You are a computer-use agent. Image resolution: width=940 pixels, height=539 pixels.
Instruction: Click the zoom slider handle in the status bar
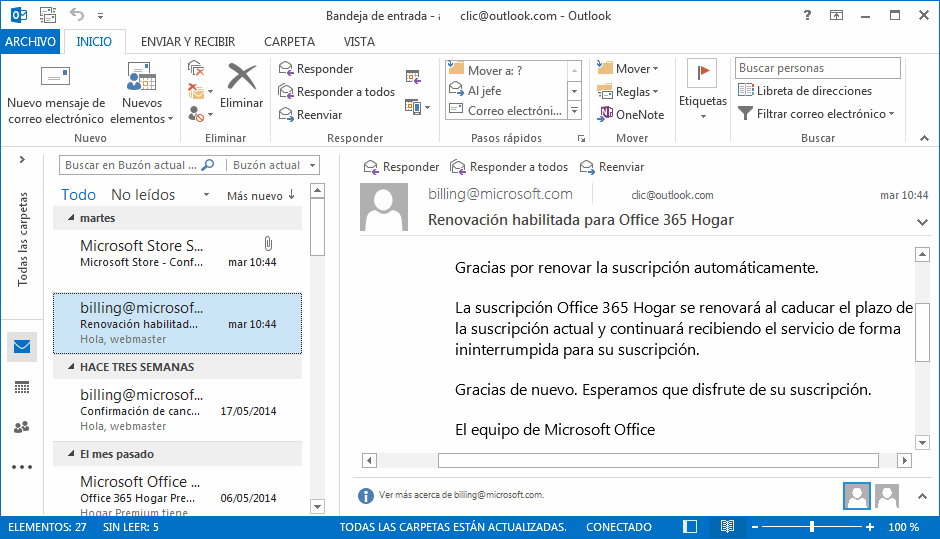point(812,527)
